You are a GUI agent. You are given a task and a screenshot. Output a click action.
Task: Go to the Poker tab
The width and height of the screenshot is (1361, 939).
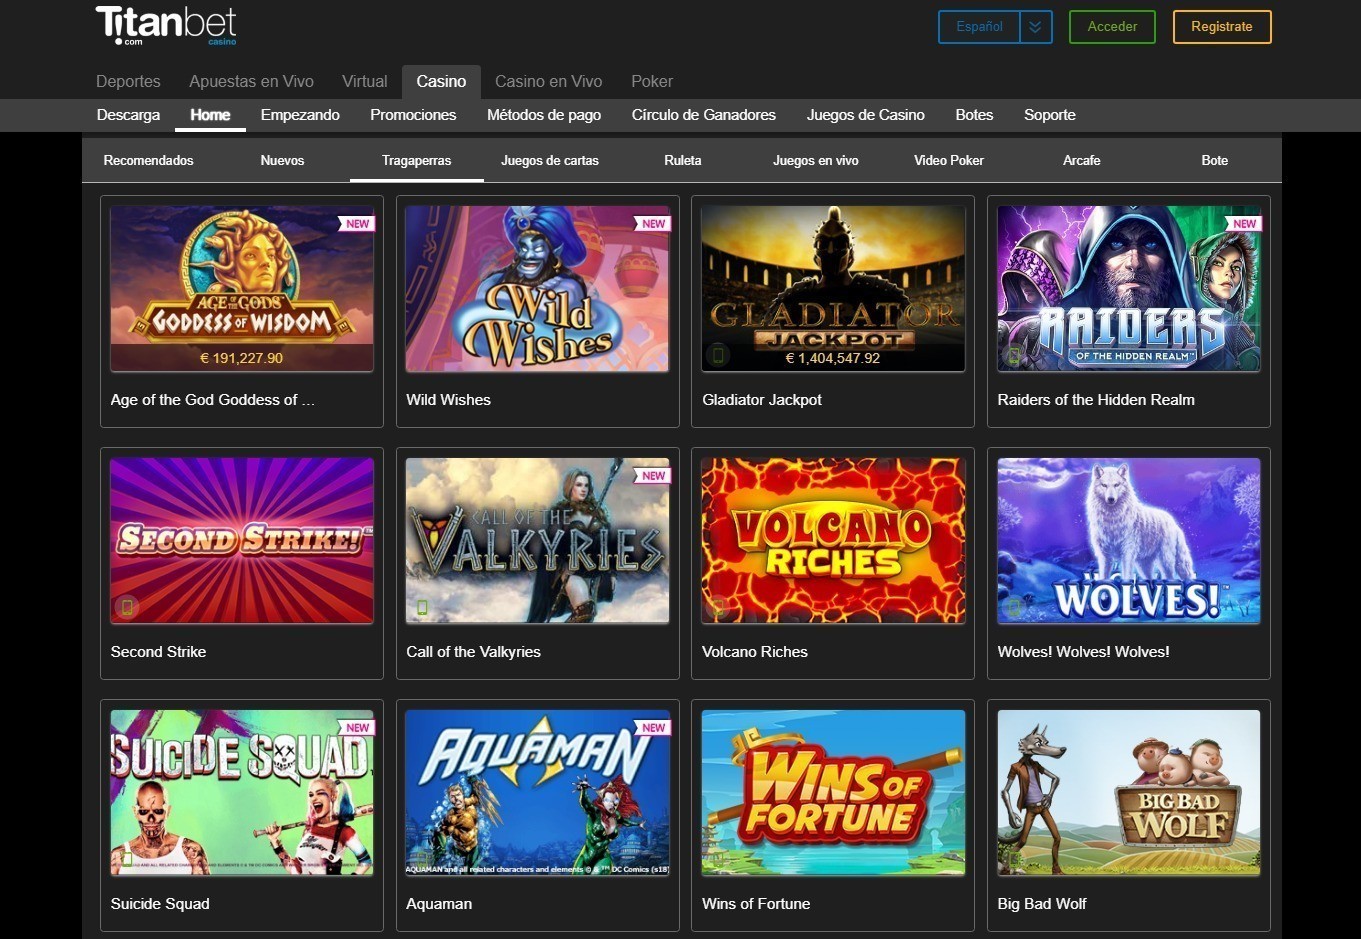(x=652, y=81)
